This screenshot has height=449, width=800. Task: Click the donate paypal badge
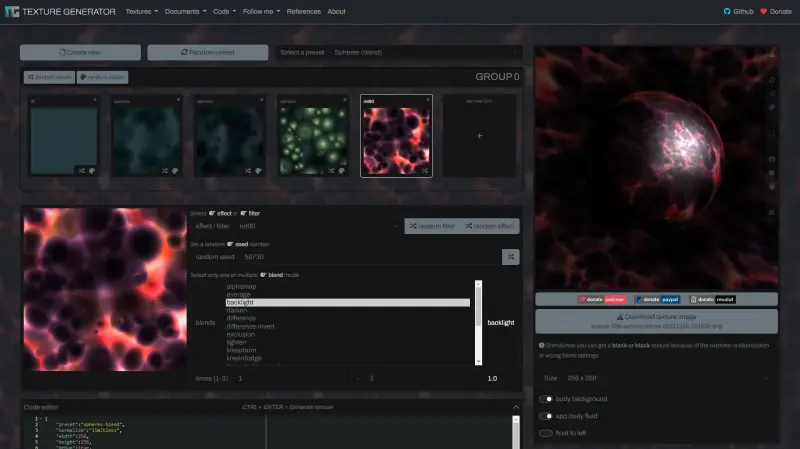657,300
